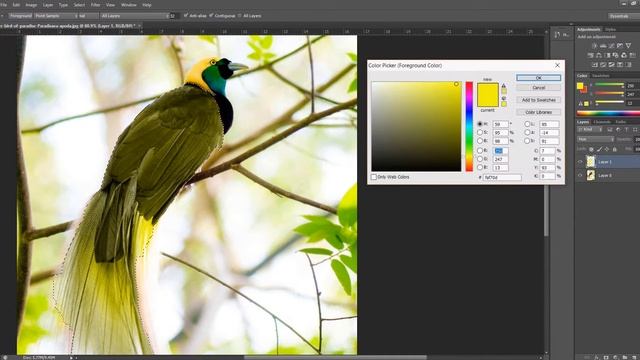Hide Layer 1 with its eye icon

[x=580, y=162]
